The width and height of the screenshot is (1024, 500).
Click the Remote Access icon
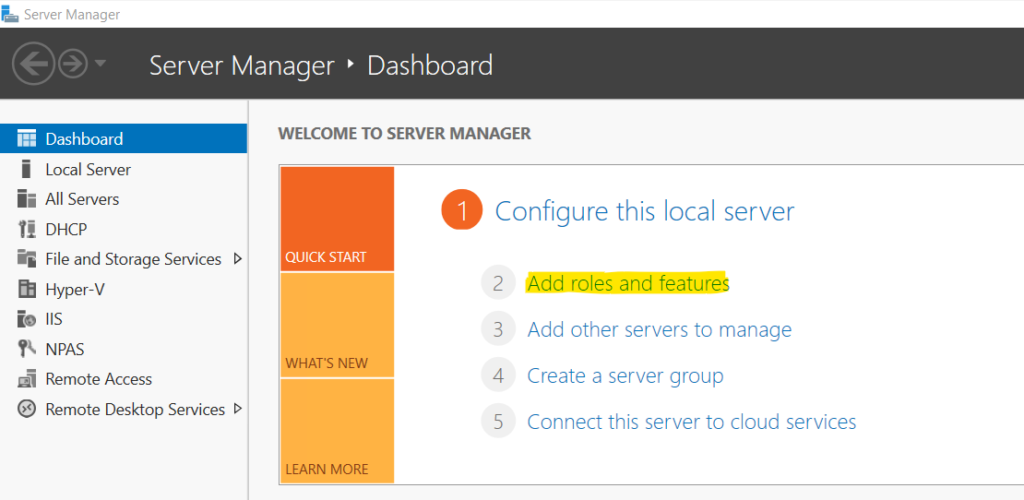27,379
